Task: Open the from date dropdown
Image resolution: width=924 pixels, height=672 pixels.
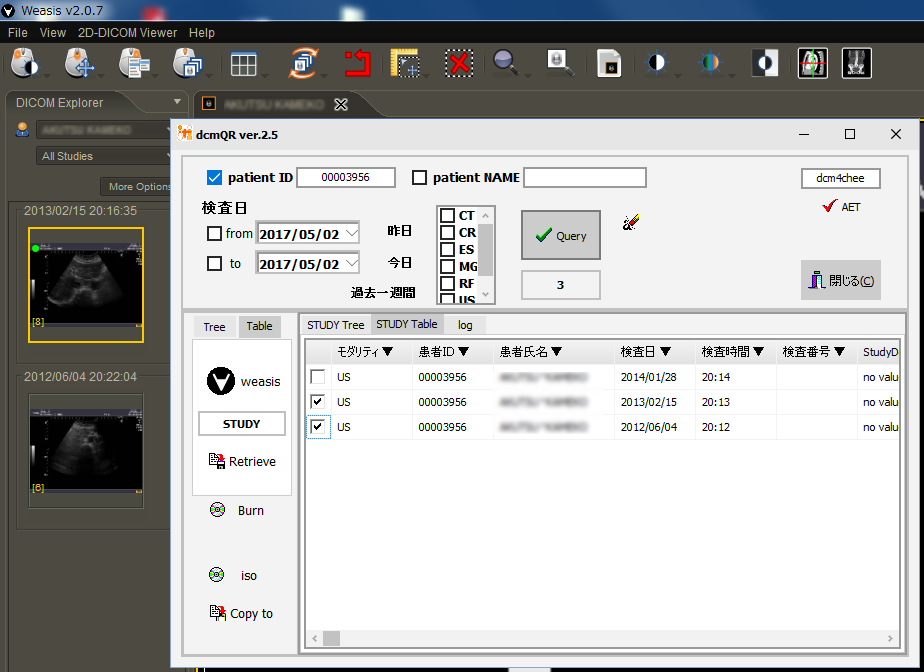Action: (x=352, y=233)
